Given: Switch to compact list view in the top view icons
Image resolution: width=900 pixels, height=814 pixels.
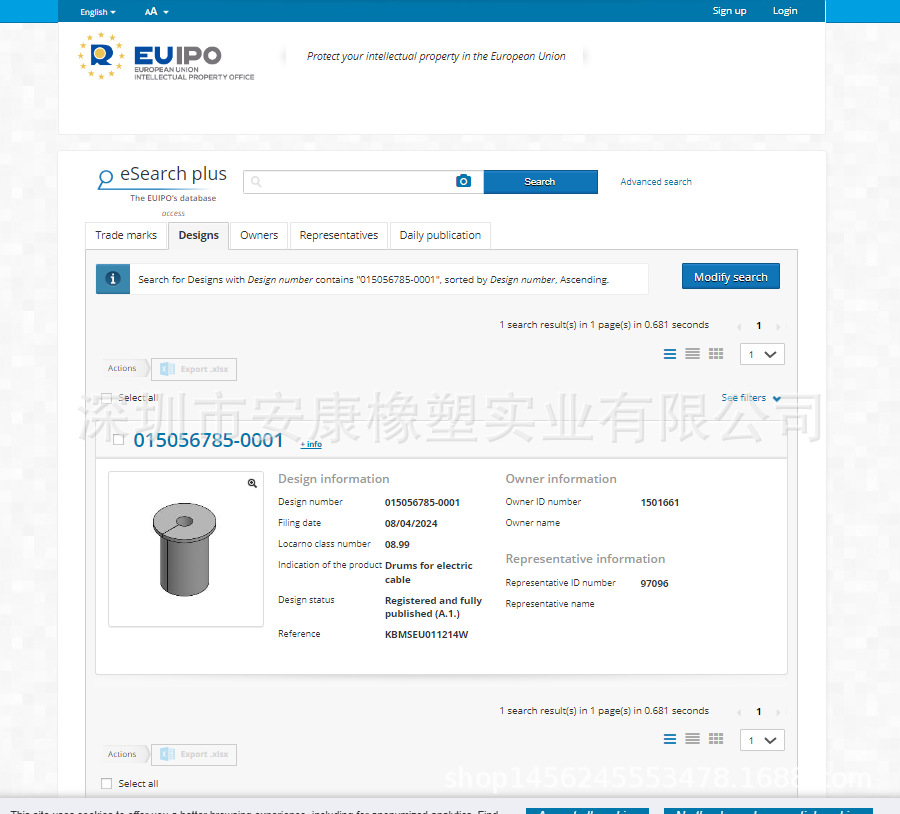Looking at the screenshot, I should pyautogui.click(x=692, y=354).
